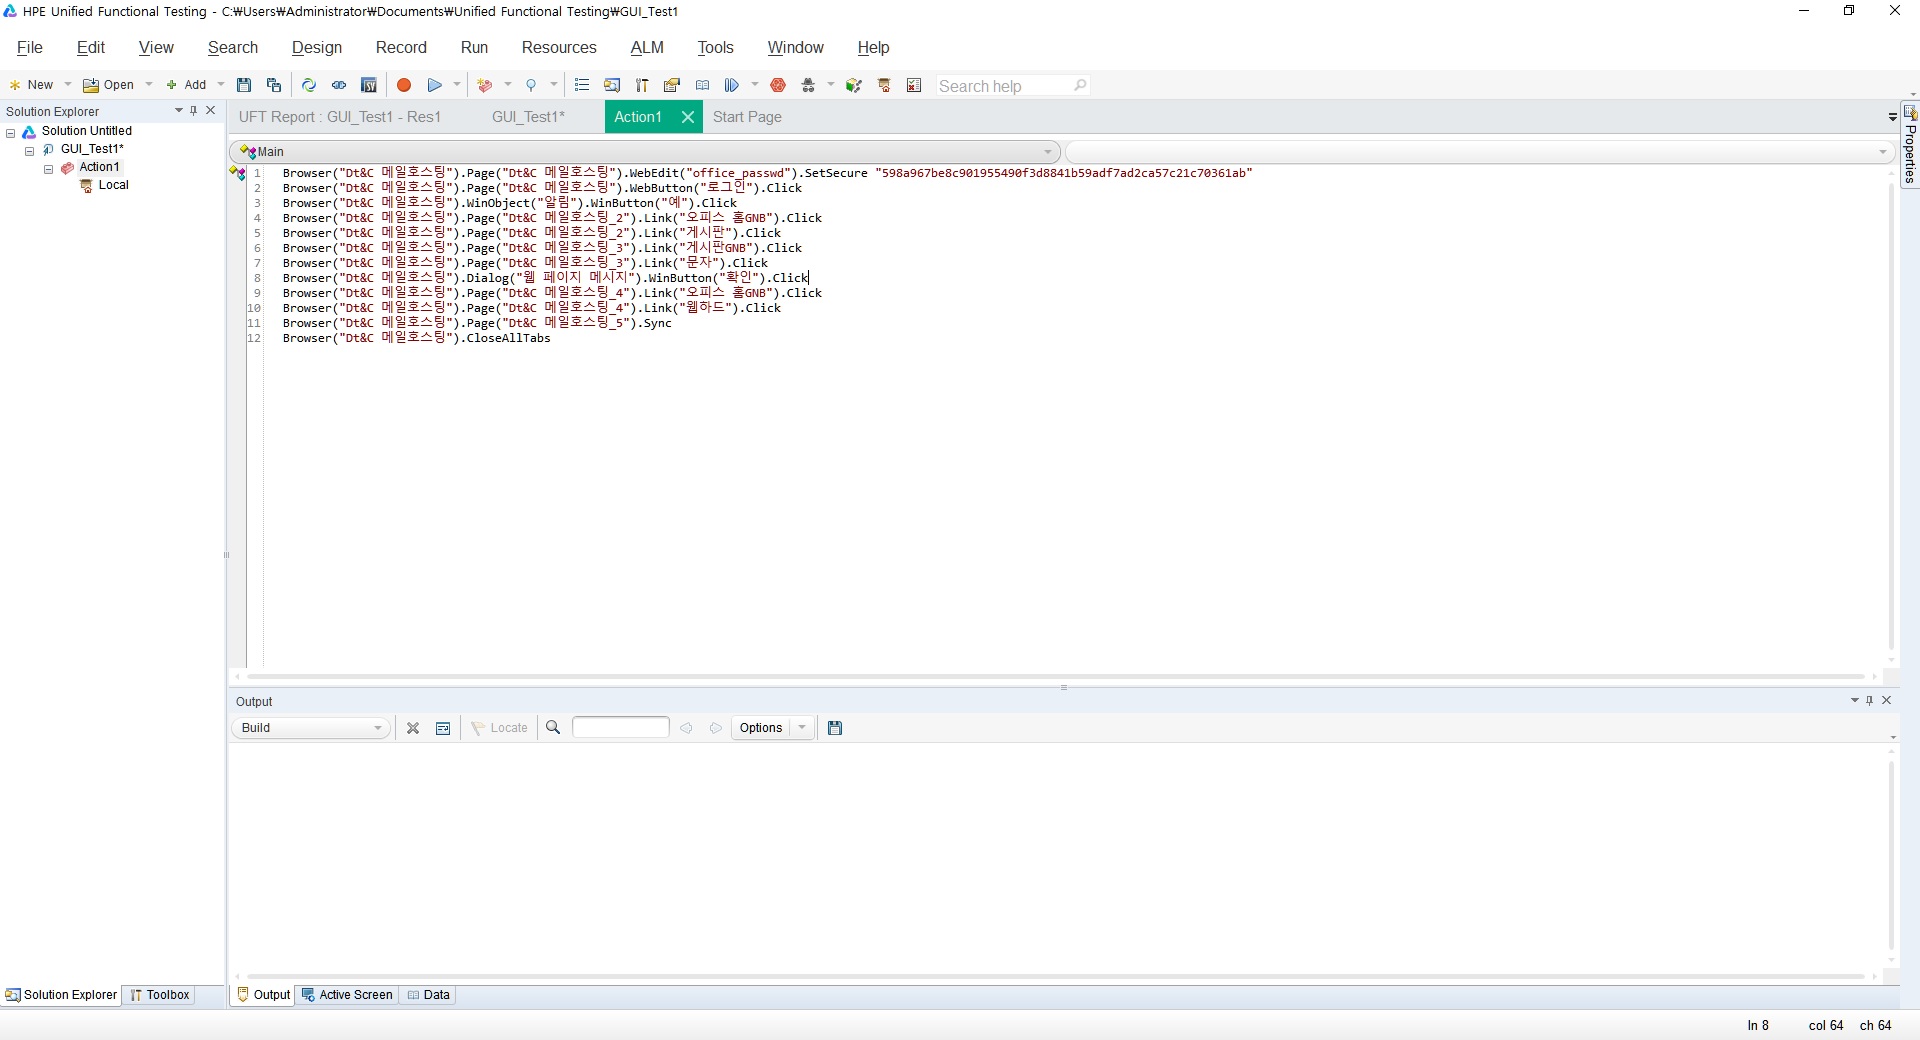The height and width of the screenshot is (1040, 1920).
Task: Click the toolbar icon left of the padlock icon
Action: click(642, 85)
